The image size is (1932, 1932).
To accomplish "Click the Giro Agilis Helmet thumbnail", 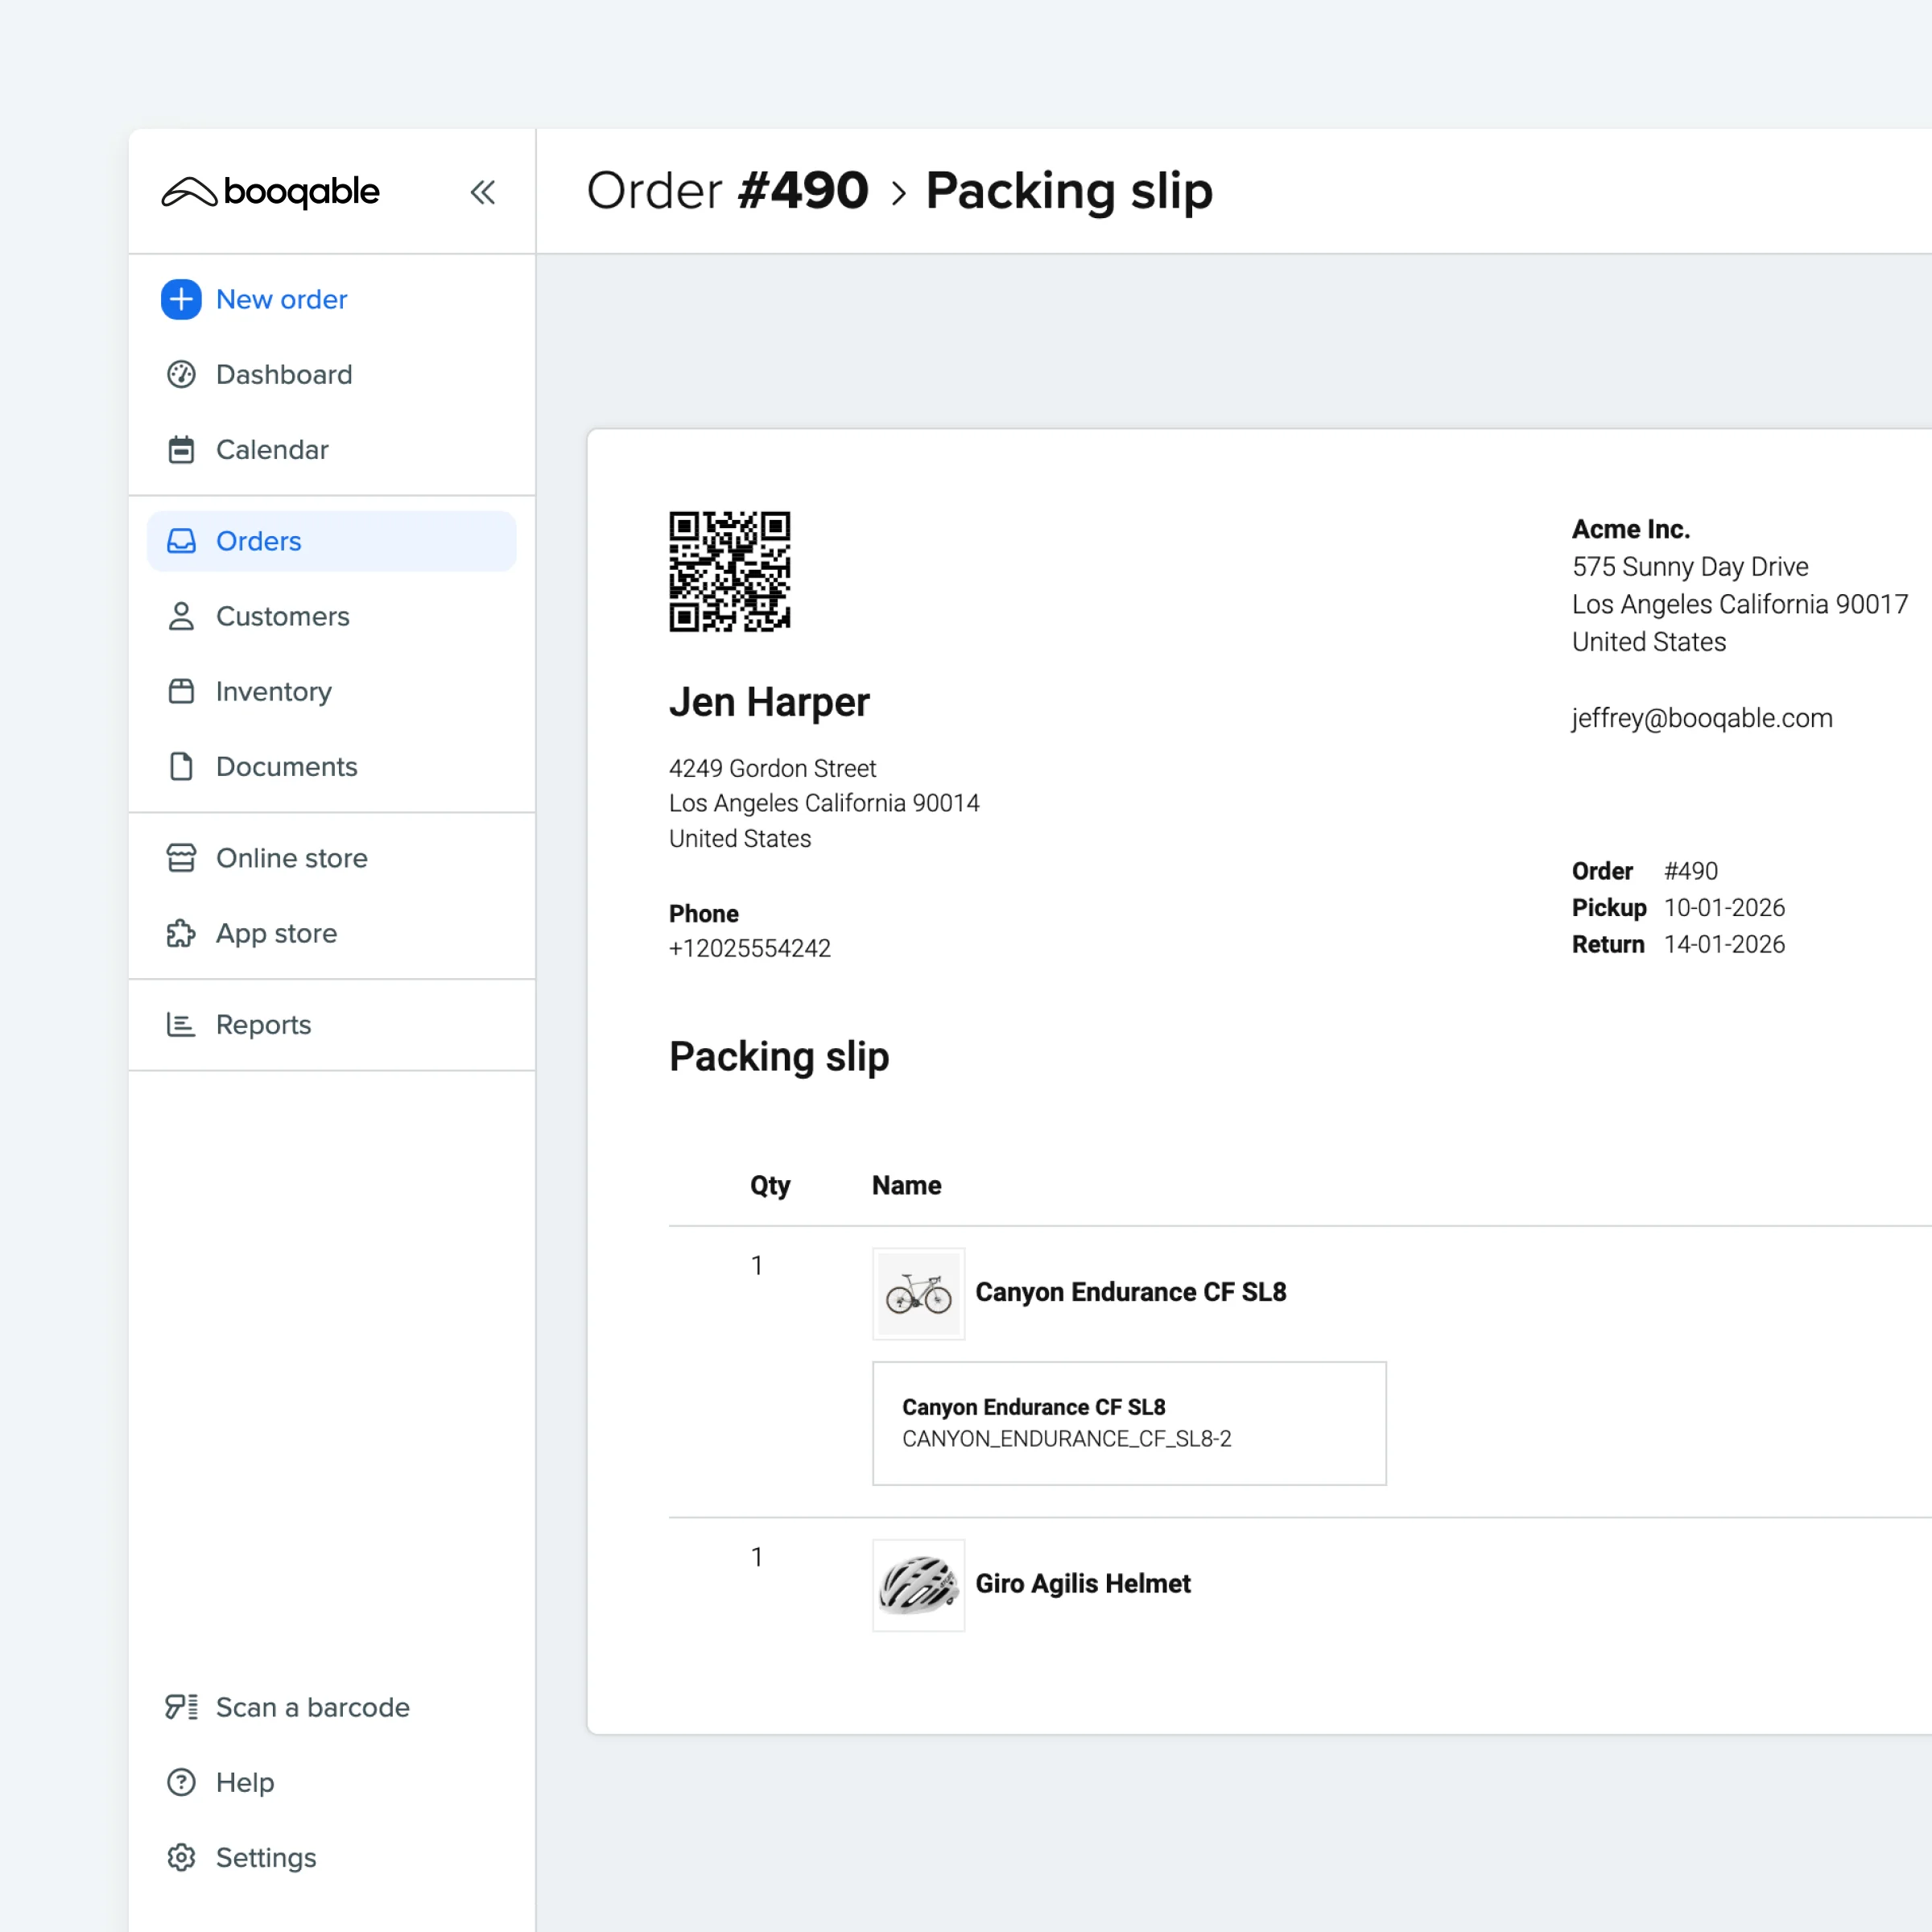I will point(918,1585).
